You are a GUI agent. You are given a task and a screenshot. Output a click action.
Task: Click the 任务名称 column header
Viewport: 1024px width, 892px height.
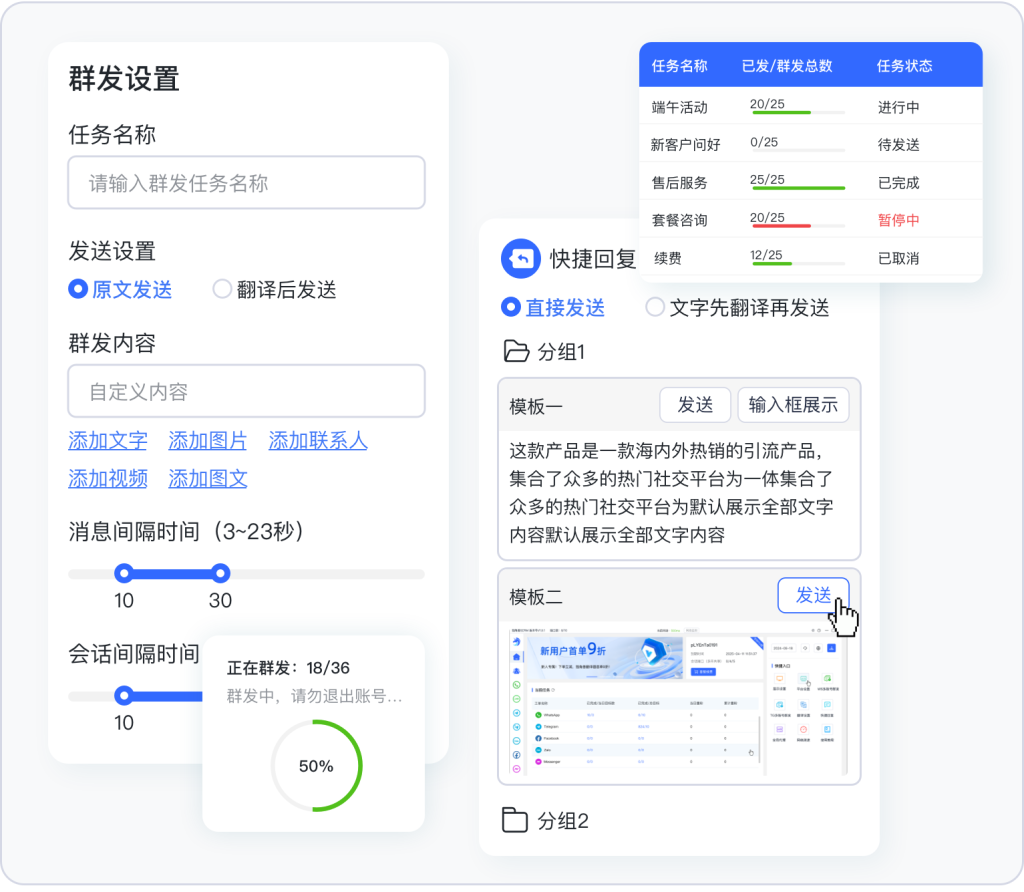[680, 66]
